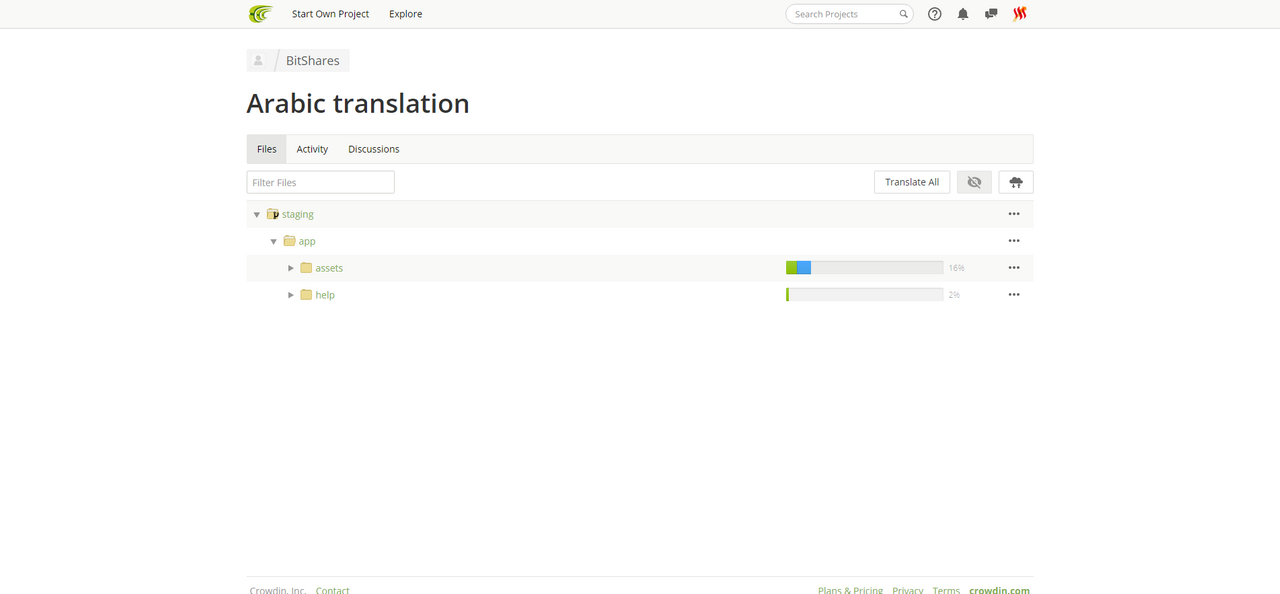Open more options for assets row
The image size is (1280, 594).
1014,268
